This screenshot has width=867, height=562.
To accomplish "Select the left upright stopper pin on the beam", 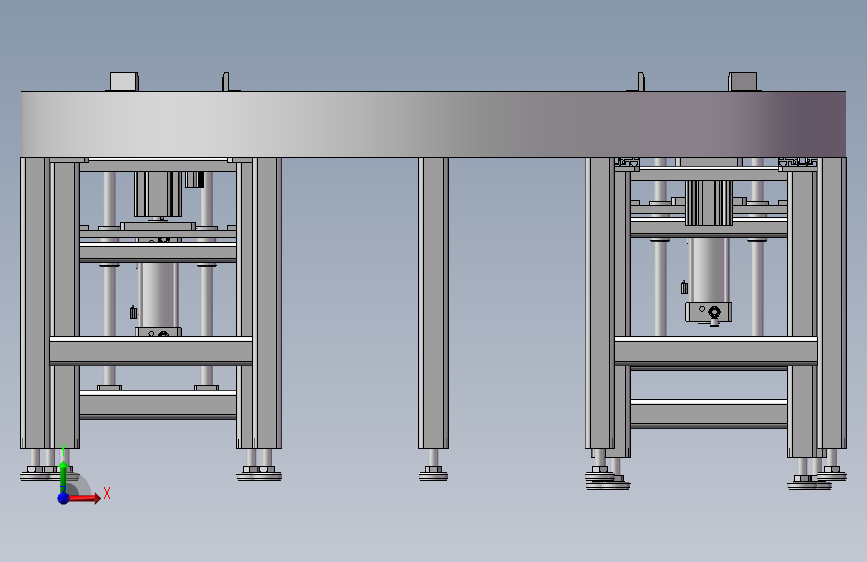I will point(226,82).
